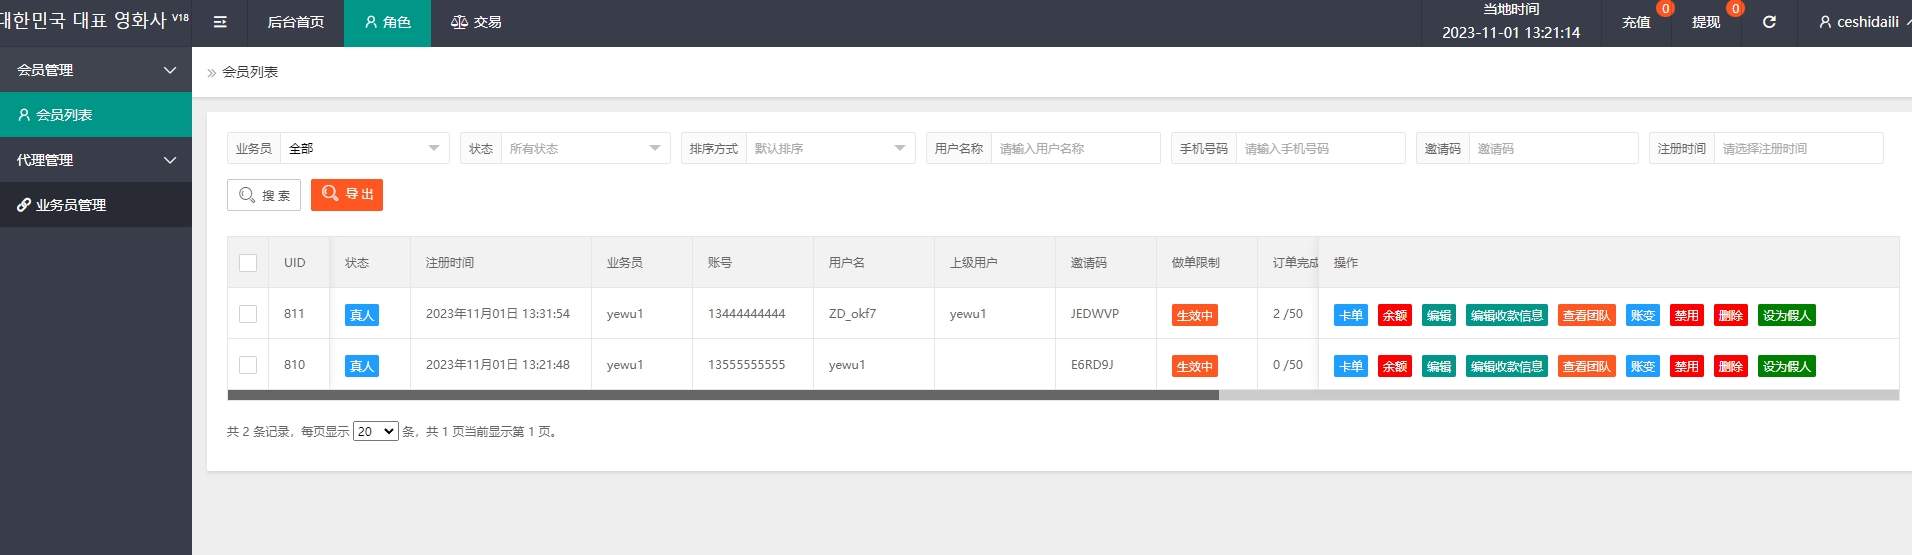
Task: Open ceshidaili user profile menu
Action: click(x=1862, y=22)
